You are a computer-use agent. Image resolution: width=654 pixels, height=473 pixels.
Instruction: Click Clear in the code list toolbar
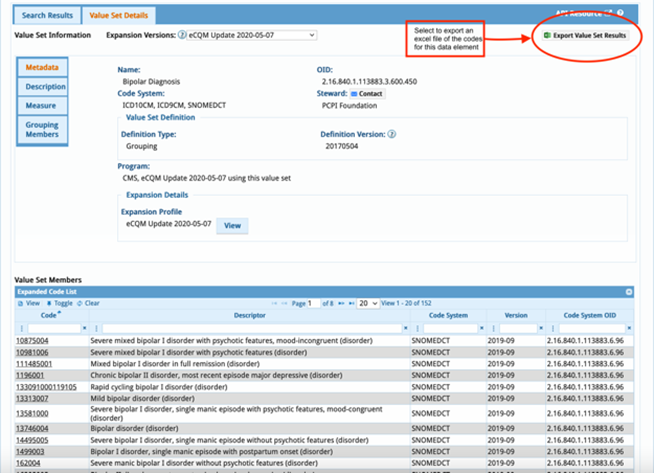pos(88,303)
